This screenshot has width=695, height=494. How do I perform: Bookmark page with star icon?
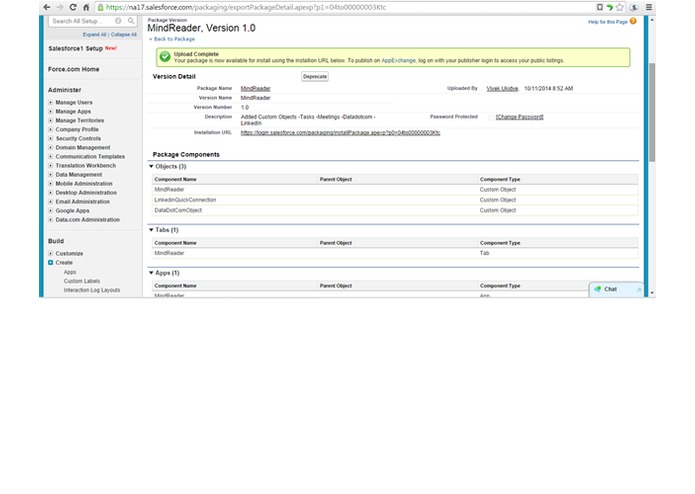[620, 7]
